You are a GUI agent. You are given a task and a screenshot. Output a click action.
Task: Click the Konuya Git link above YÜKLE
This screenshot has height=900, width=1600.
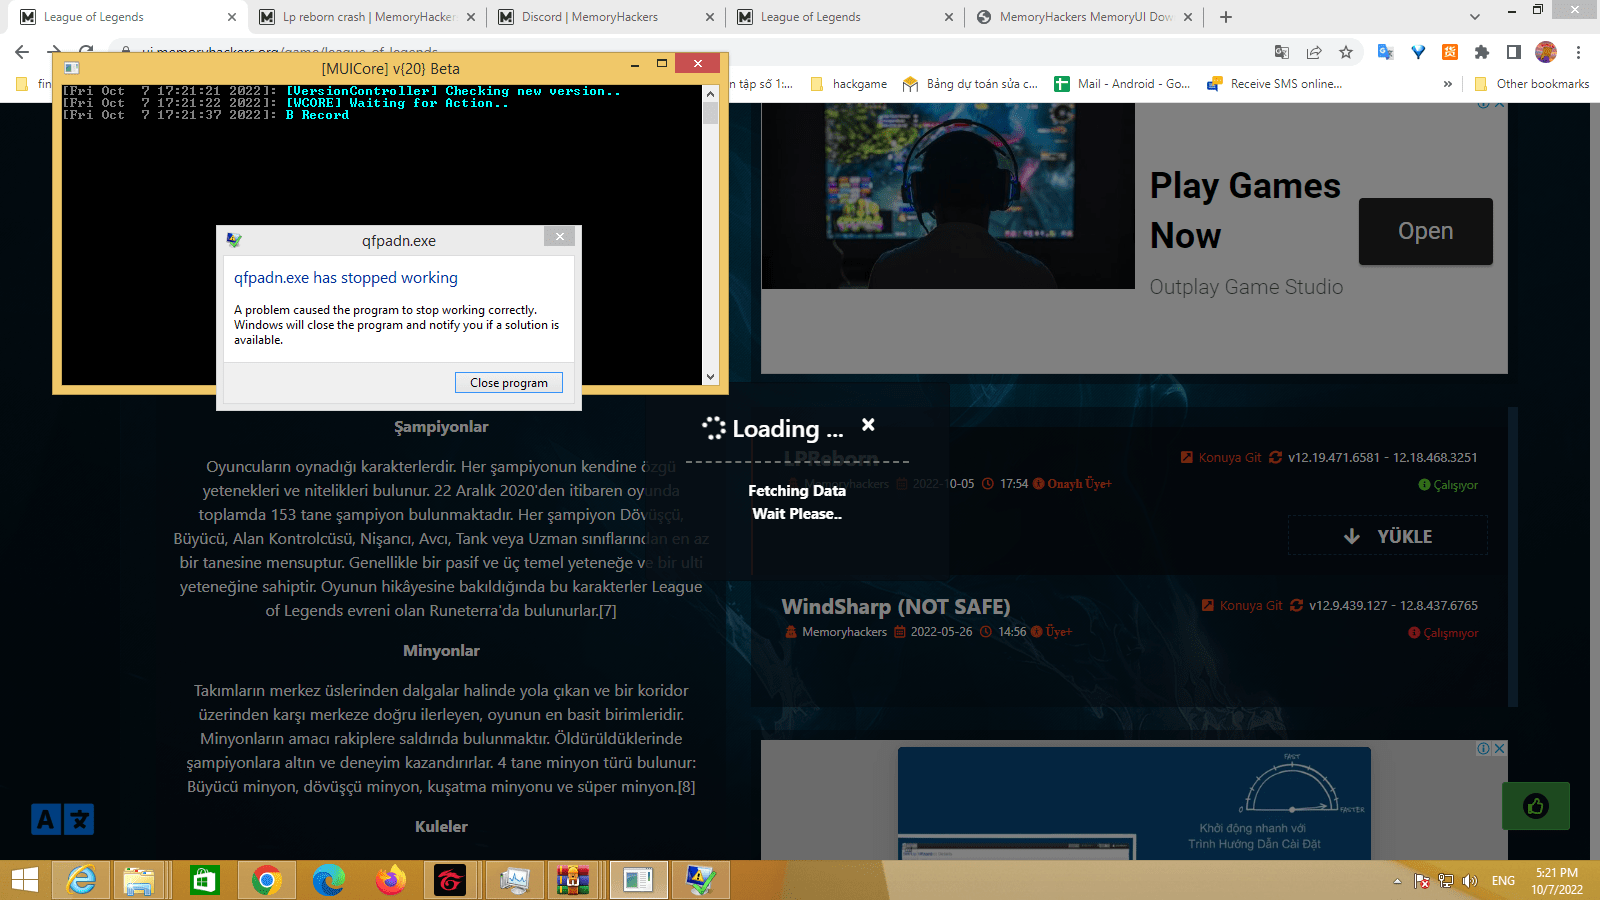[1220, 457]
